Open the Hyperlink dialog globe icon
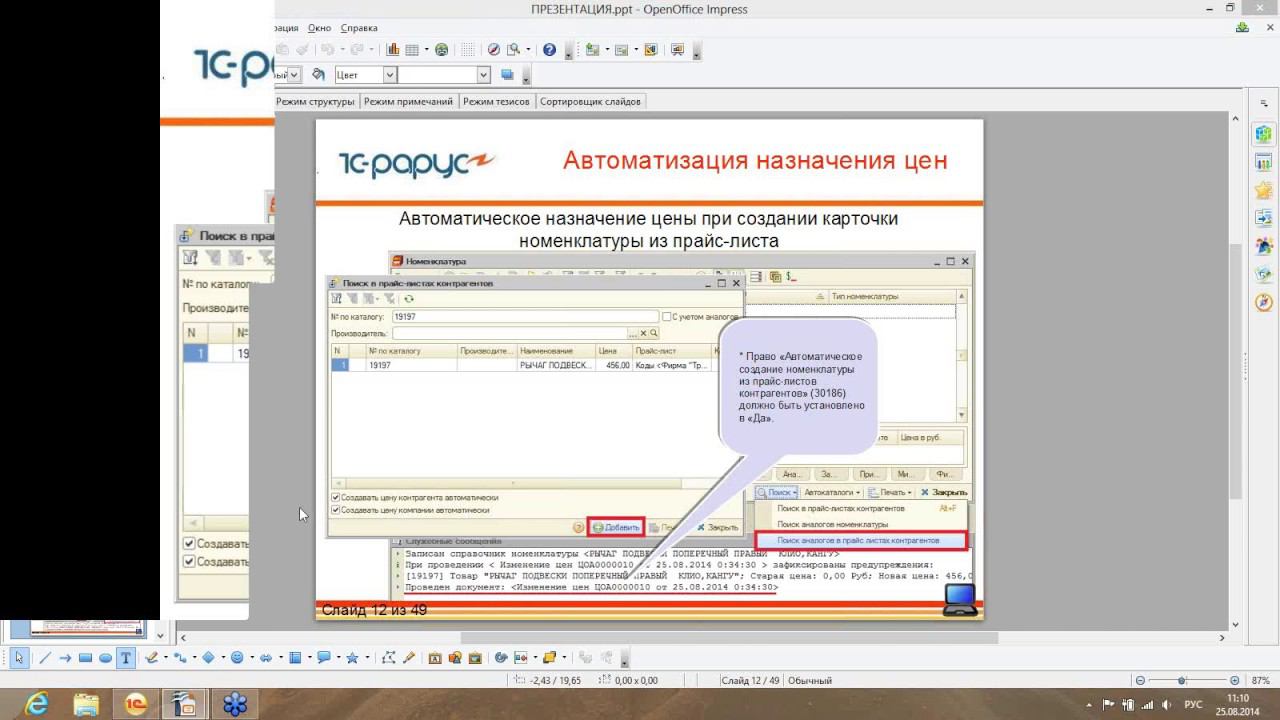 (441, 49)
